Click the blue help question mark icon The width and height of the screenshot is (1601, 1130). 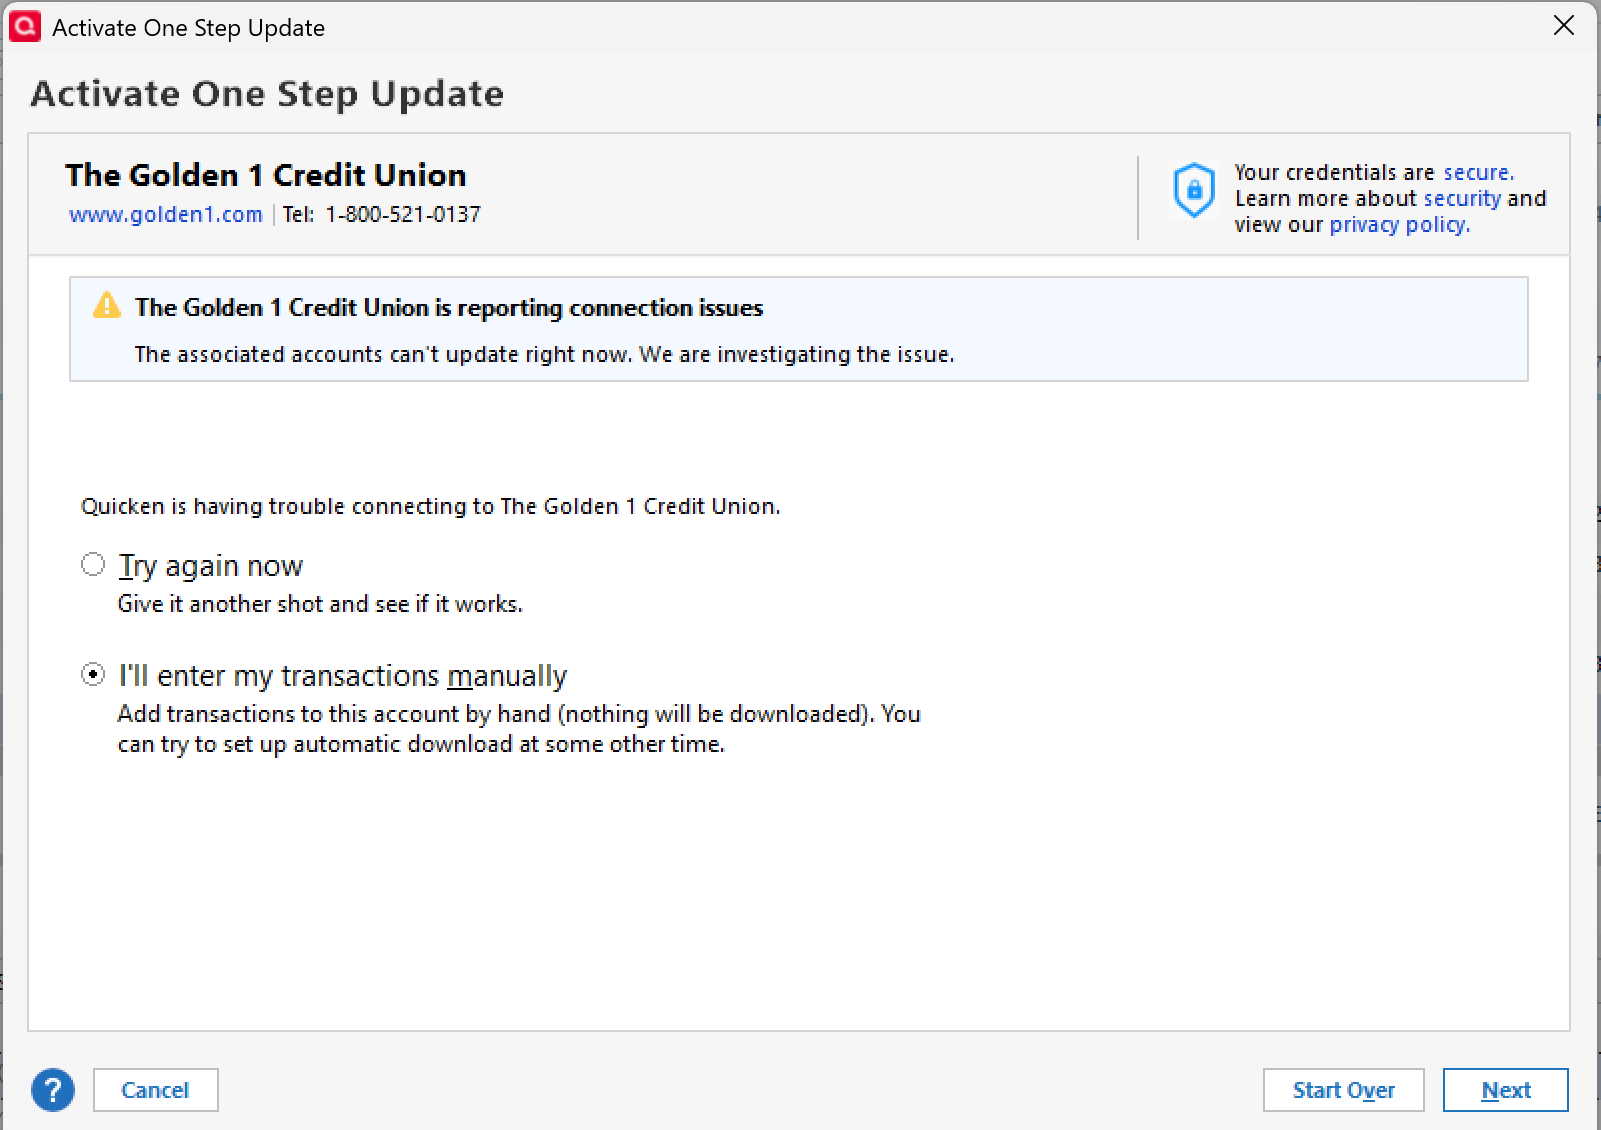click(53, 1090)
